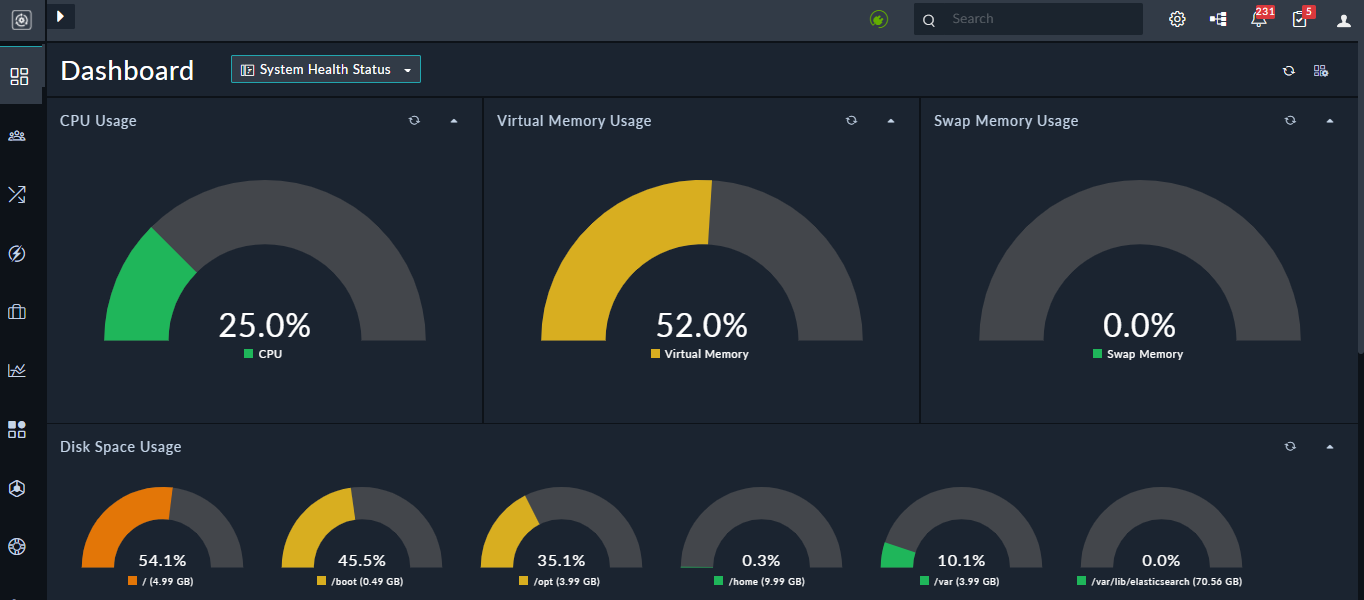Open the charts icon in the sidebar
The width and height of the screenshot is (1364, 600).
(x=17, y=370)
